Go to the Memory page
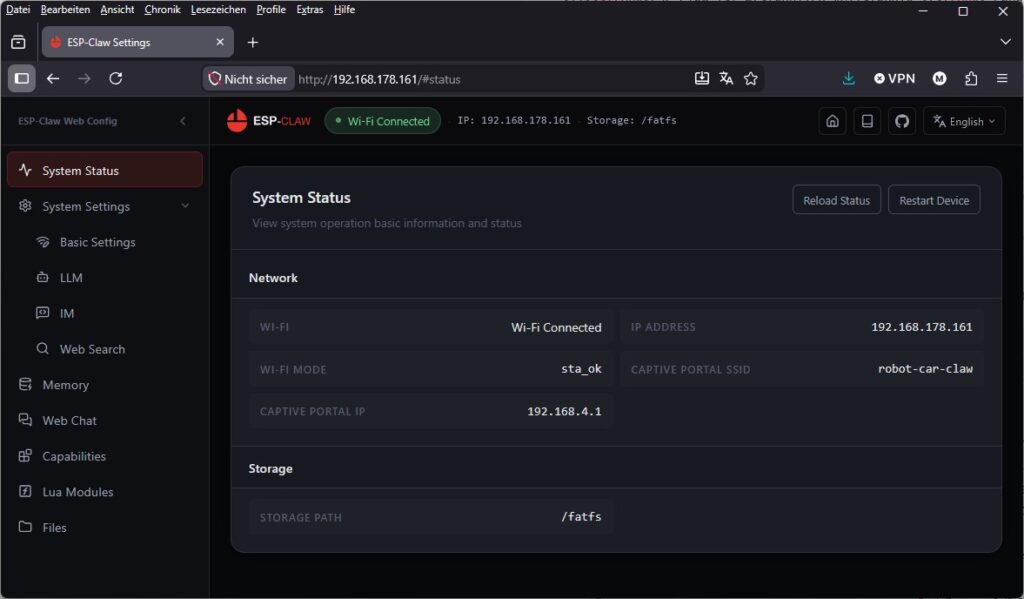Image resolution: width=1024 pixels, height=599 pixels. tap(65, 385)
